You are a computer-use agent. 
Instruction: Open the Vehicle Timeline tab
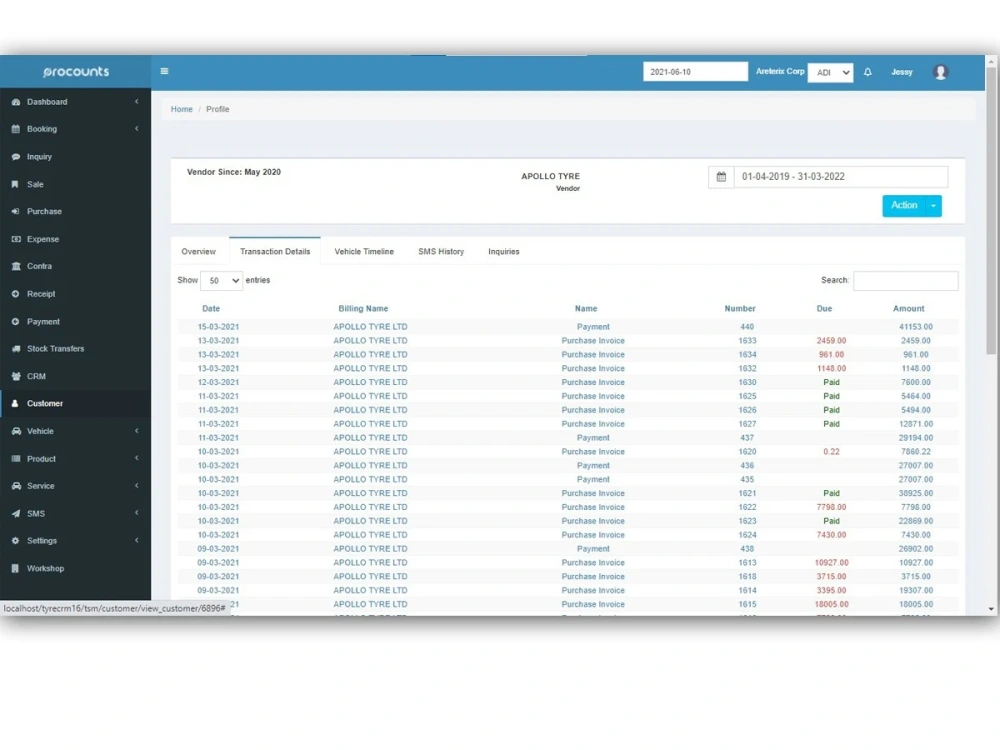pos(364,252)
